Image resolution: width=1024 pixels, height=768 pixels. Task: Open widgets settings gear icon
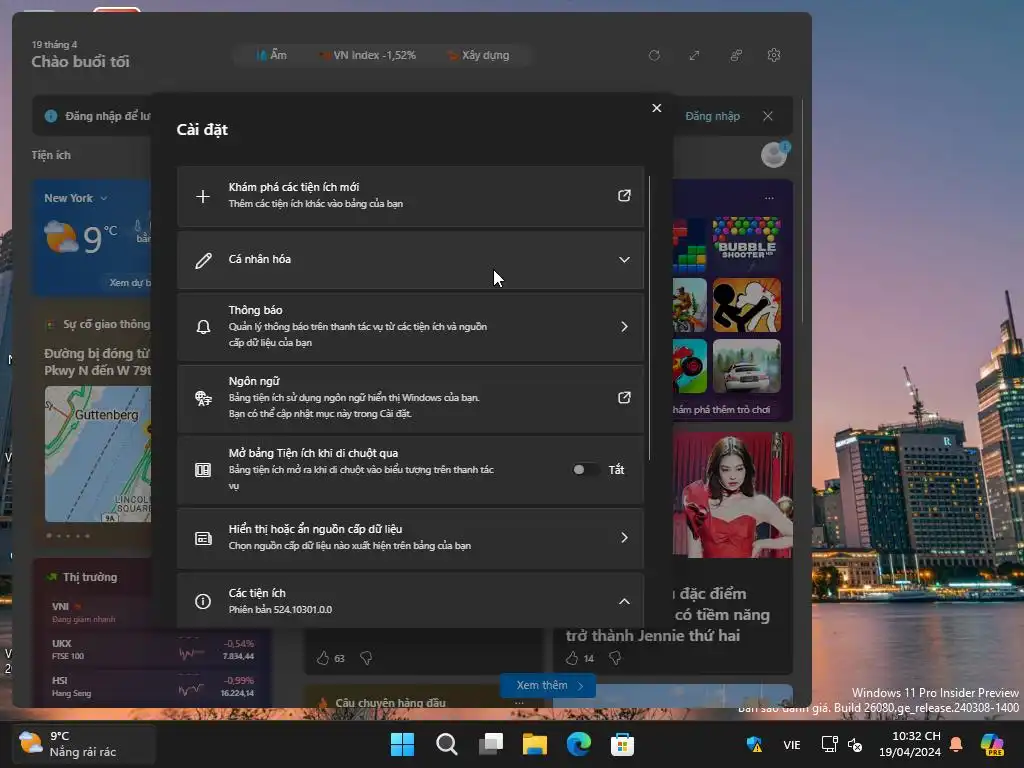(x=774, y=56)
